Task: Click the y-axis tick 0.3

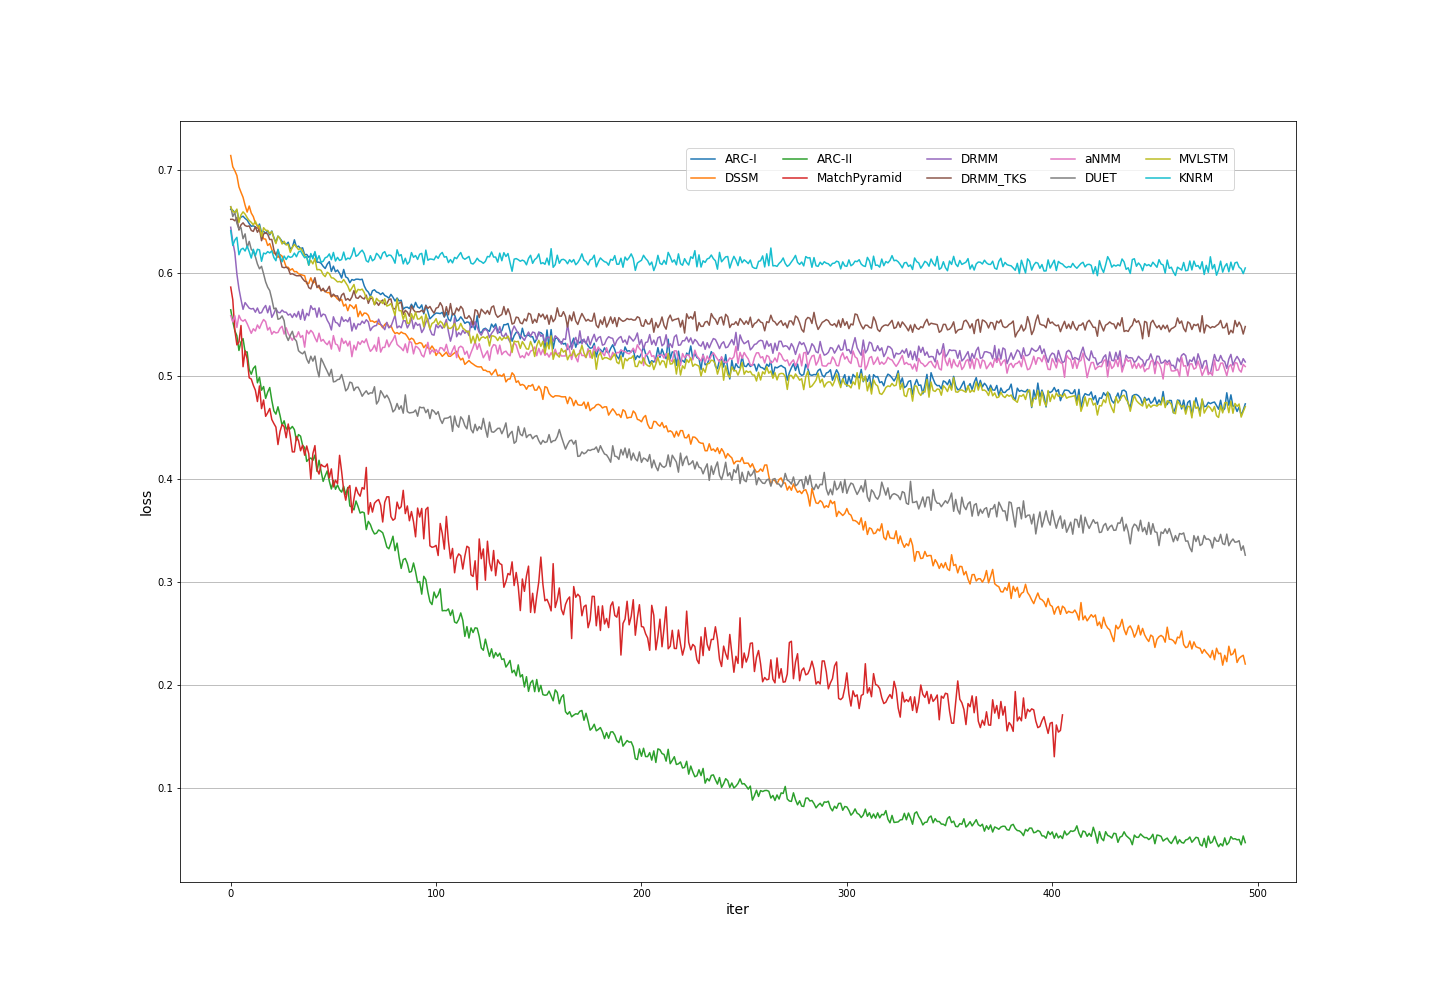Action: click(x=165, y=583)
